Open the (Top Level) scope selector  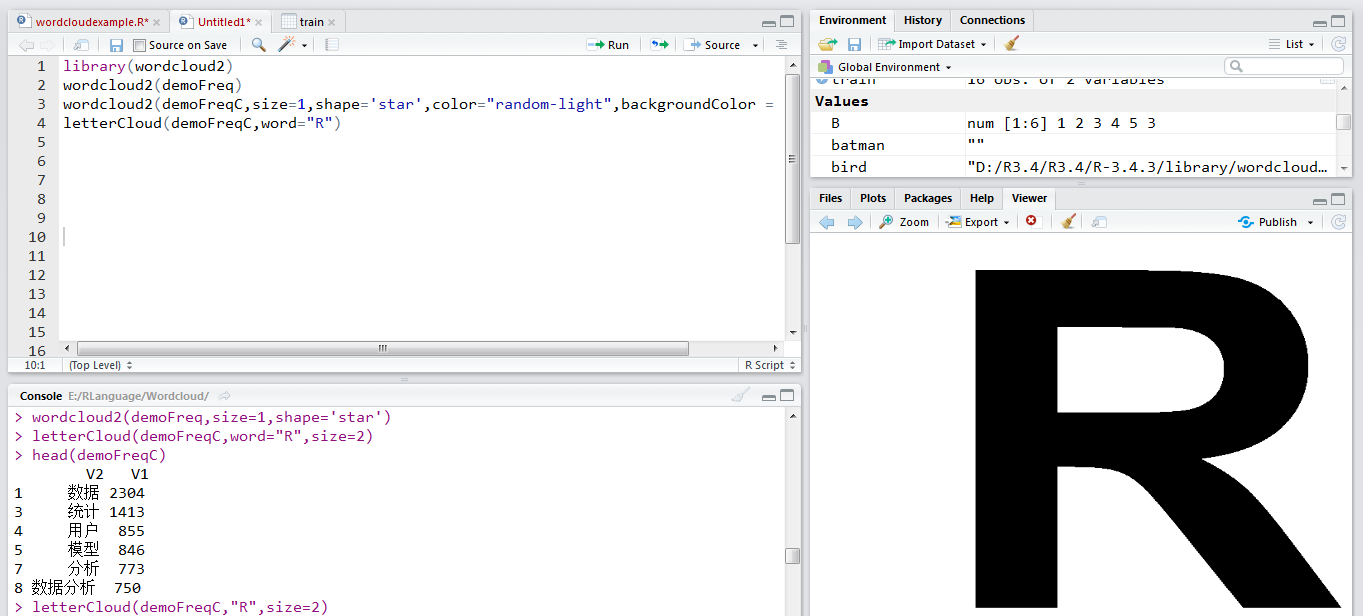pyautogui.click(x=101, y=365)
